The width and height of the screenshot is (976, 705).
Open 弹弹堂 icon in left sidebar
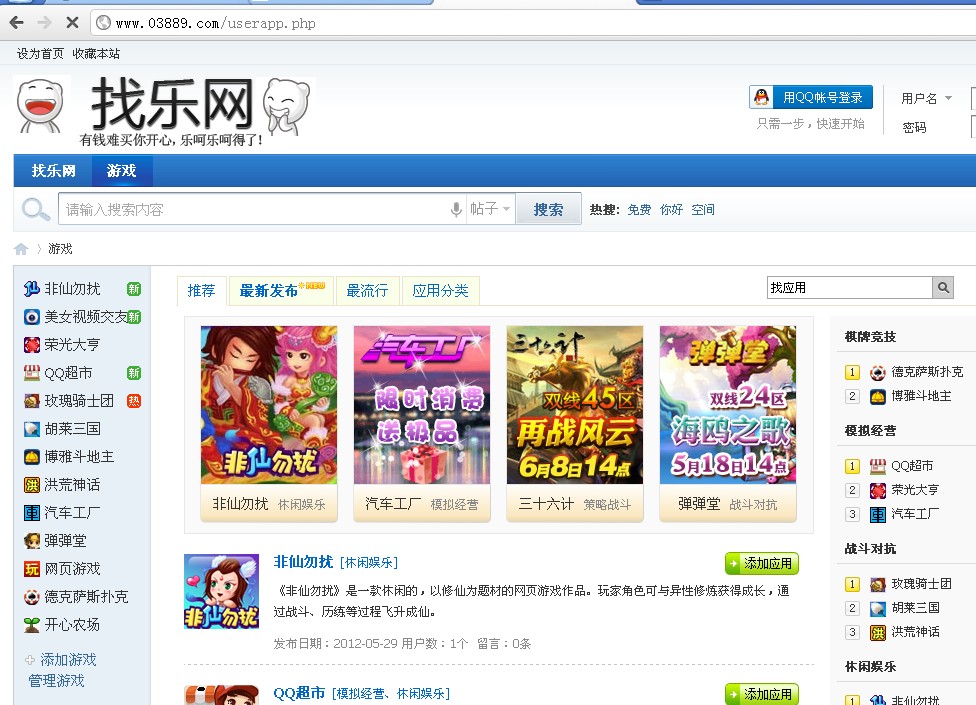click(32, 541)
